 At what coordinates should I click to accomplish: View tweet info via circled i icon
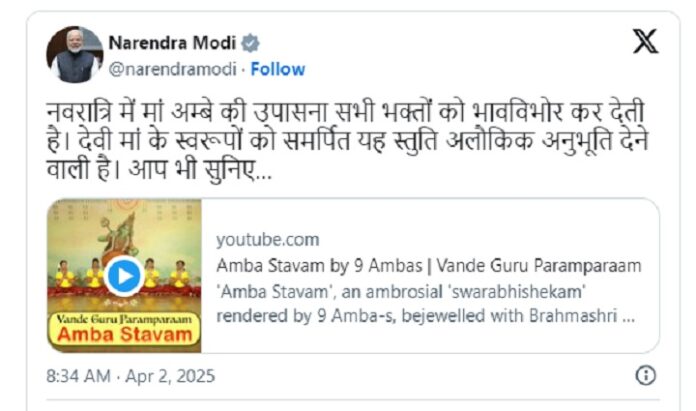pos(645,375)
